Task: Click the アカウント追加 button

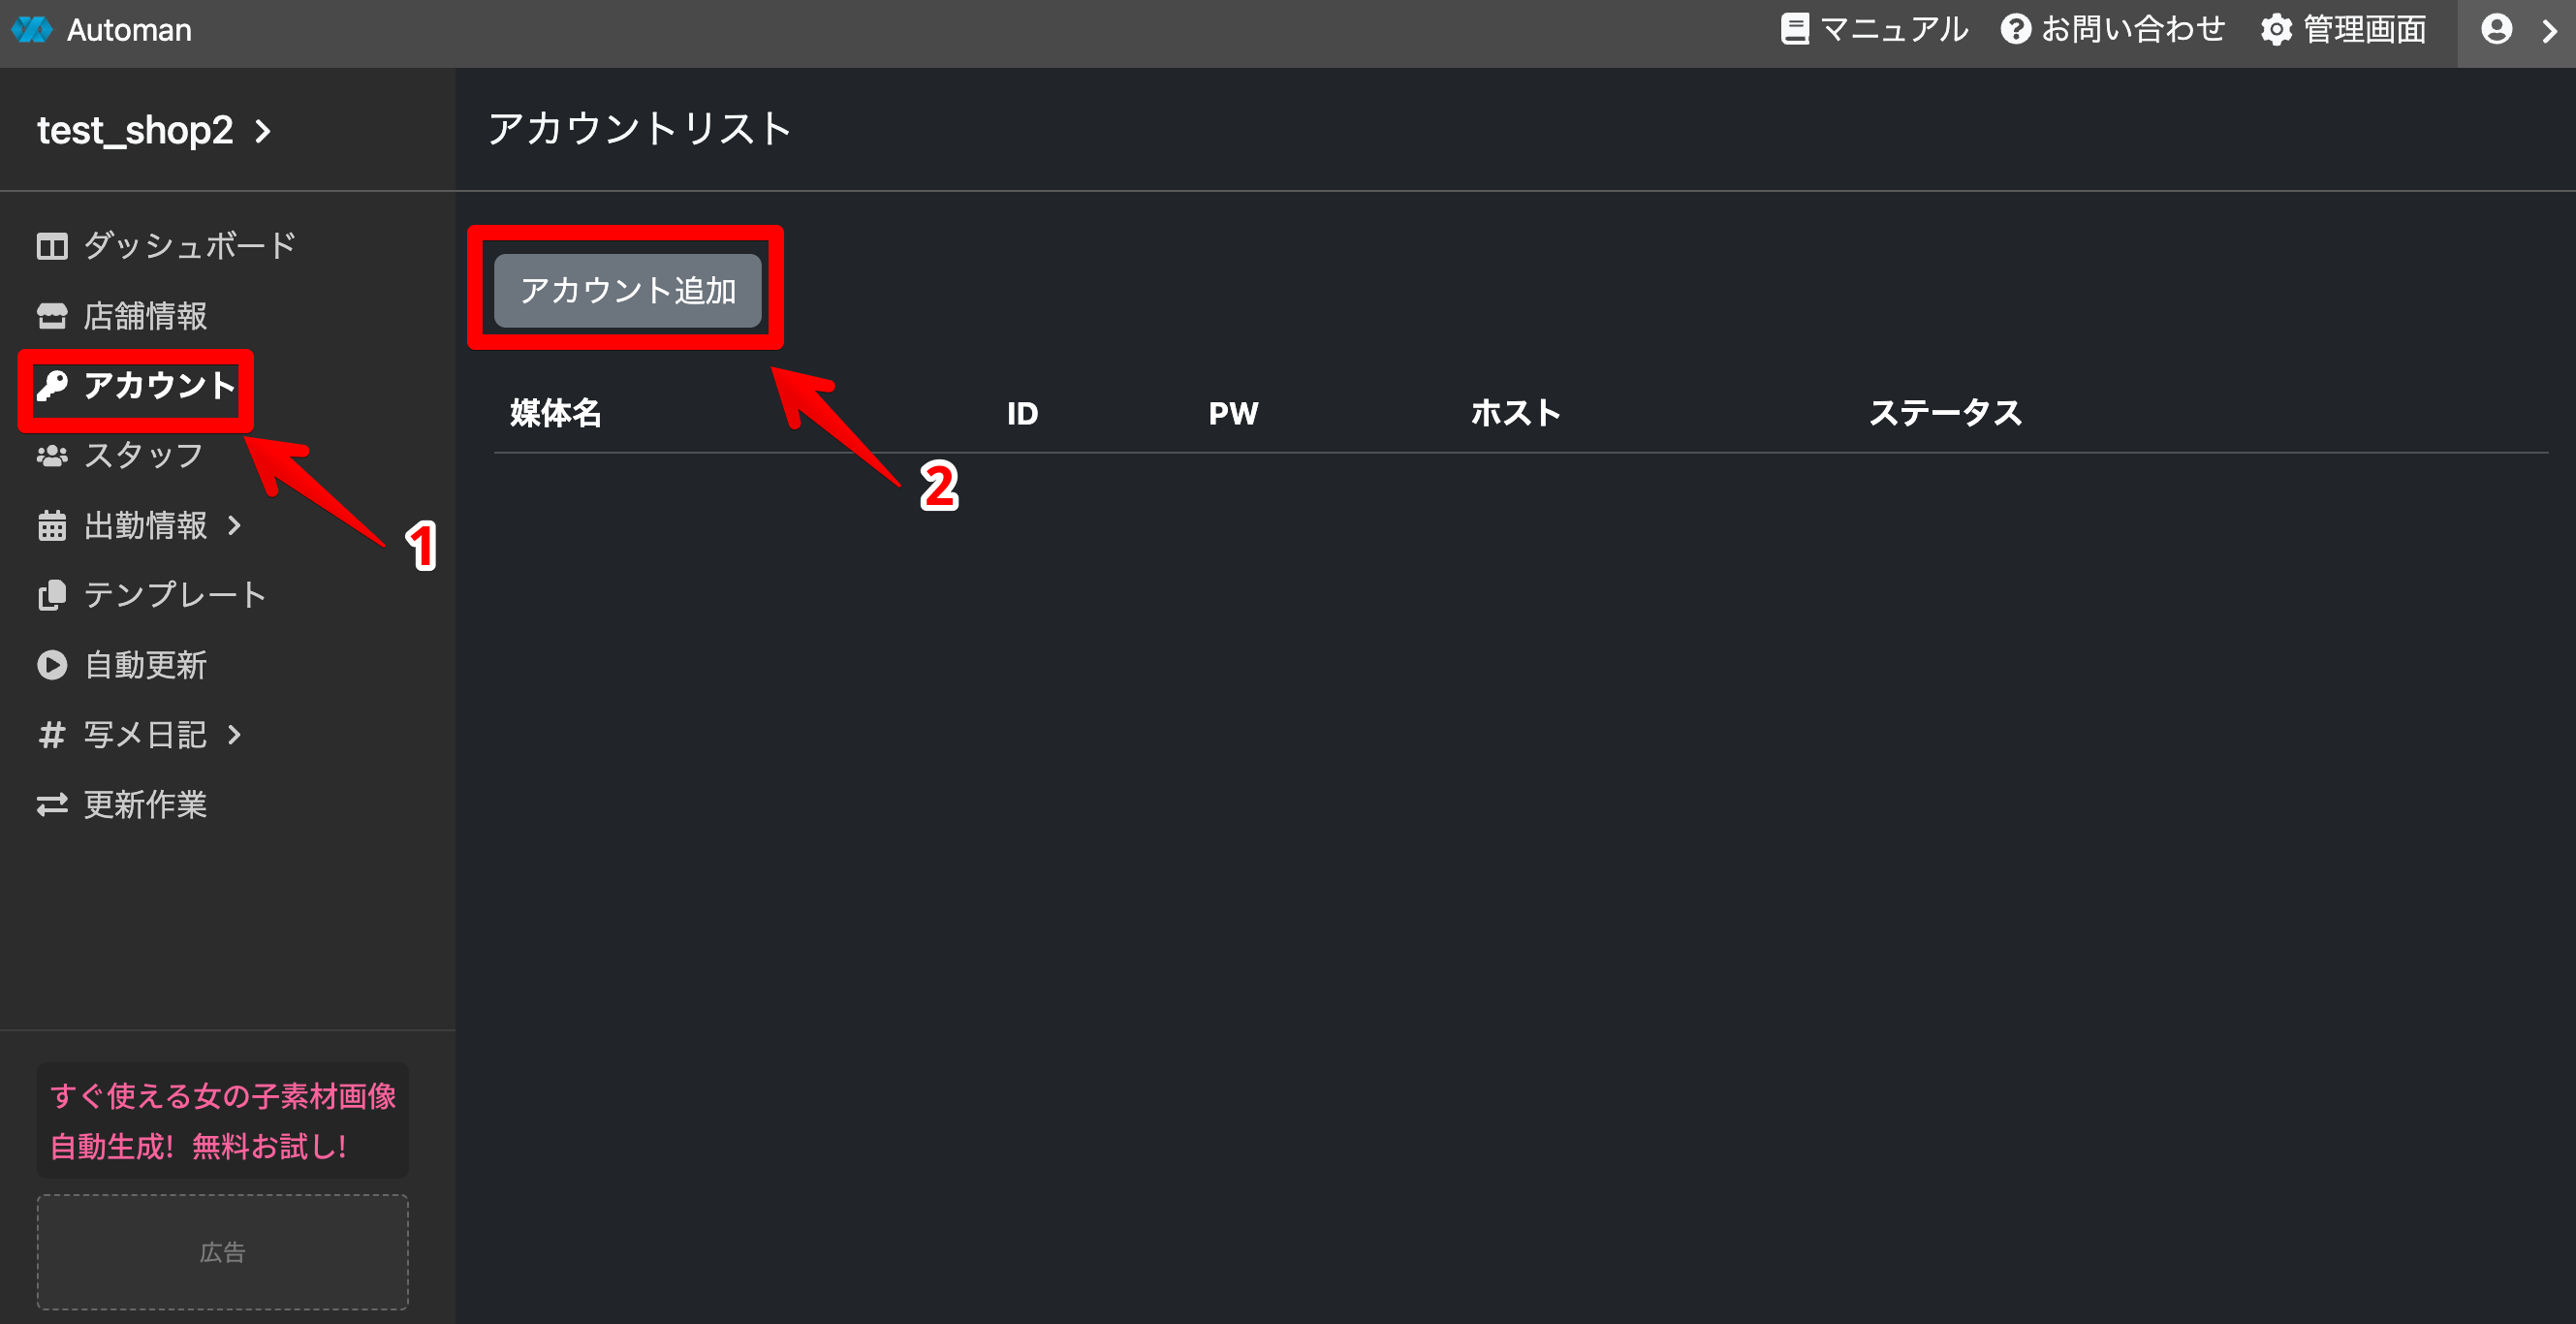Action: click(628, 290)
